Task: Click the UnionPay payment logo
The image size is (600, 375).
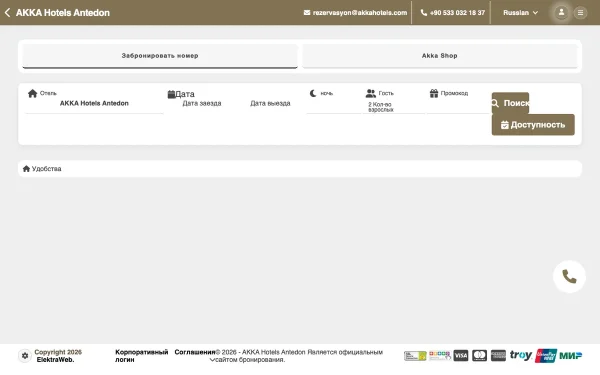Action: [x=546, y=355]
